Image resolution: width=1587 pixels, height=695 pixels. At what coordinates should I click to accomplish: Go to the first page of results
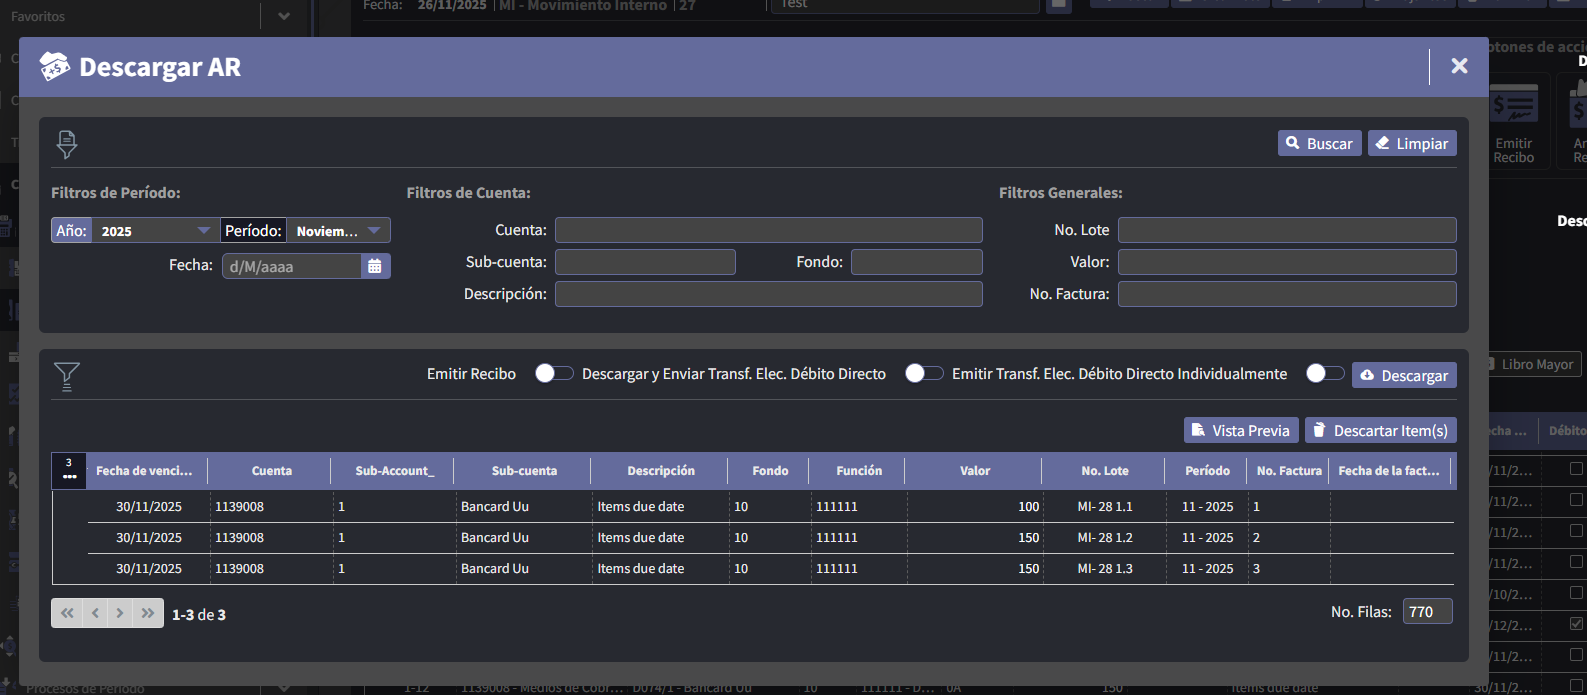(67, 613)
